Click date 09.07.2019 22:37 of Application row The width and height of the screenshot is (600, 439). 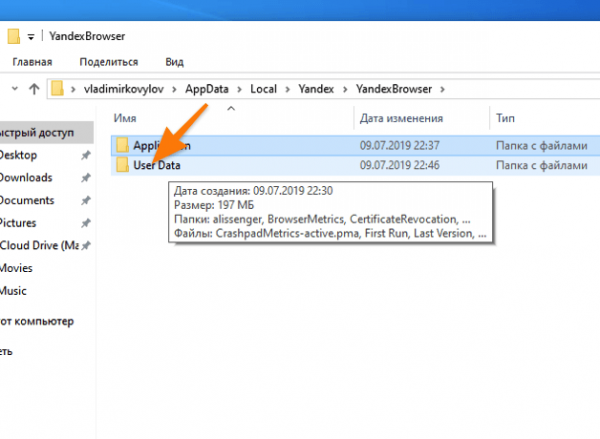coord(399,145)
